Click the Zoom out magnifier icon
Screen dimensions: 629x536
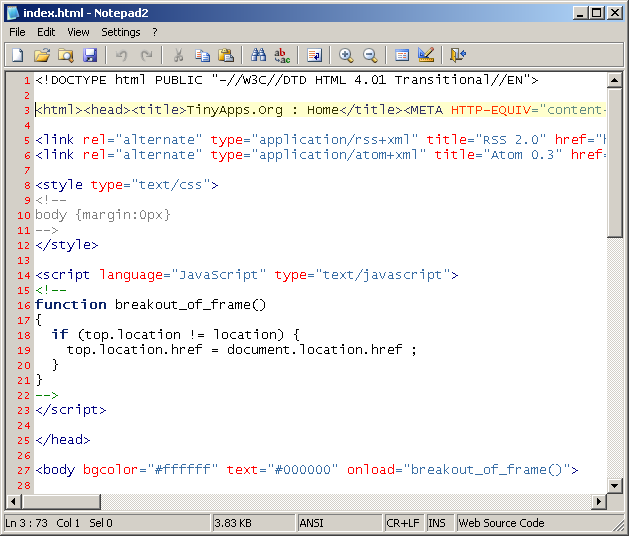coord(370,55)
